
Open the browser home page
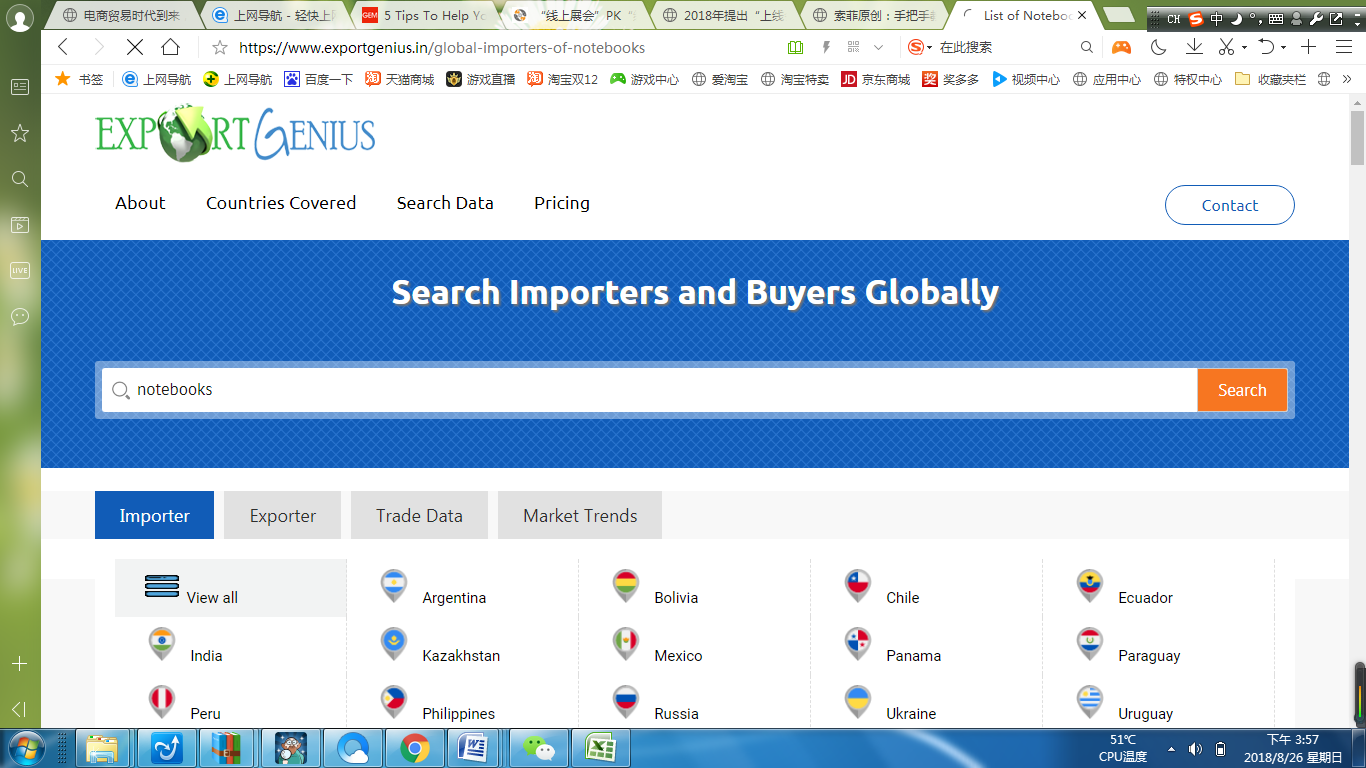tap(171, 47)
